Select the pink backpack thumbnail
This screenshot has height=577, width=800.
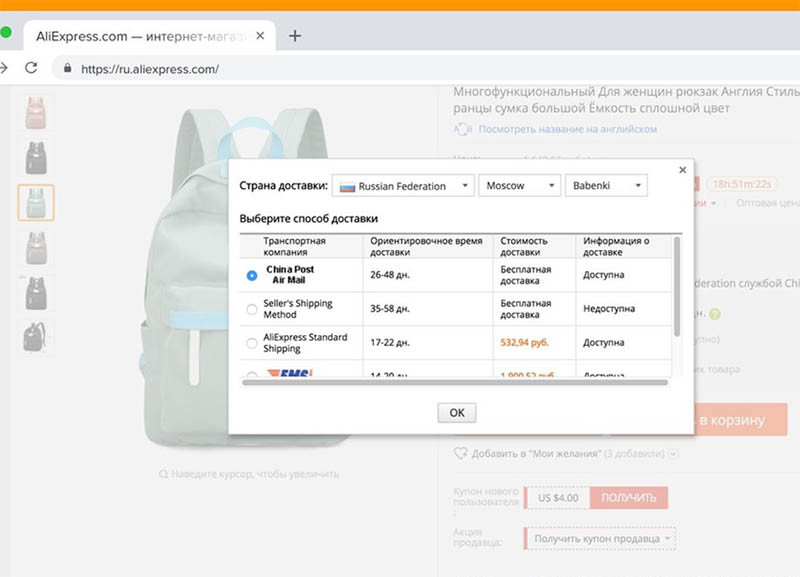(35, 112)
